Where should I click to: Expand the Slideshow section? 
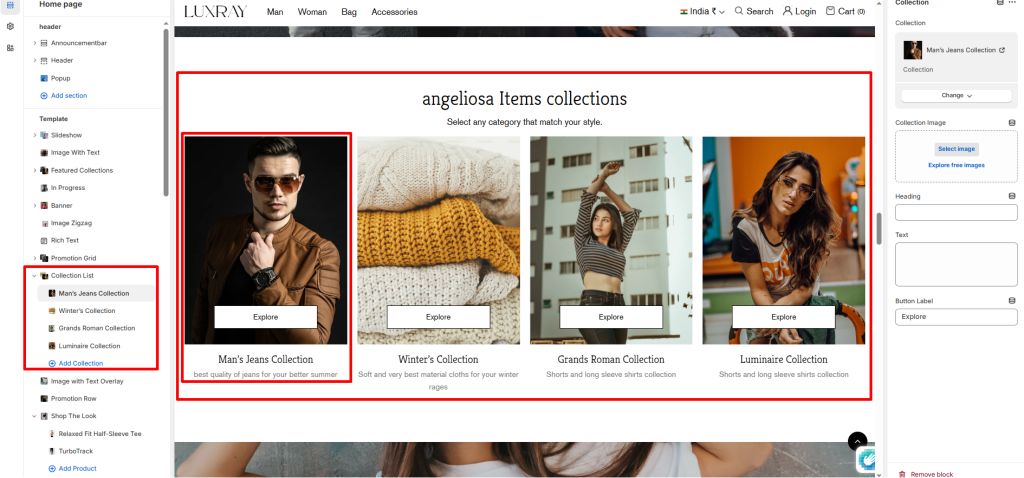point(35,135)
